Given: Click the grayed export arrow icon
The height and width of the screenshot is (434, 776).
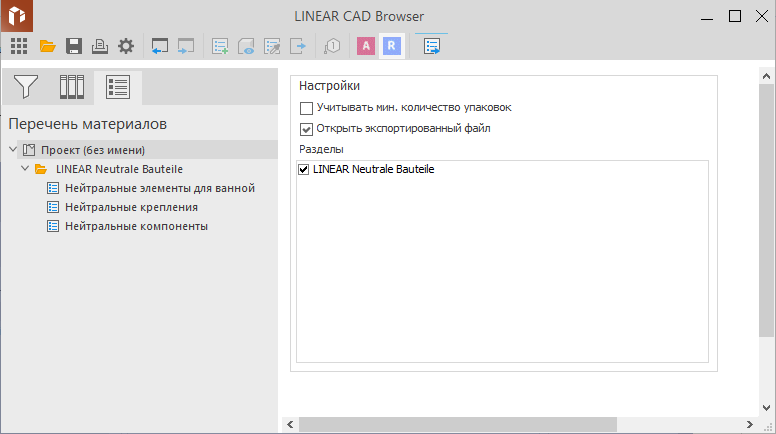Looking at the screenshot, I should (298, 46).
